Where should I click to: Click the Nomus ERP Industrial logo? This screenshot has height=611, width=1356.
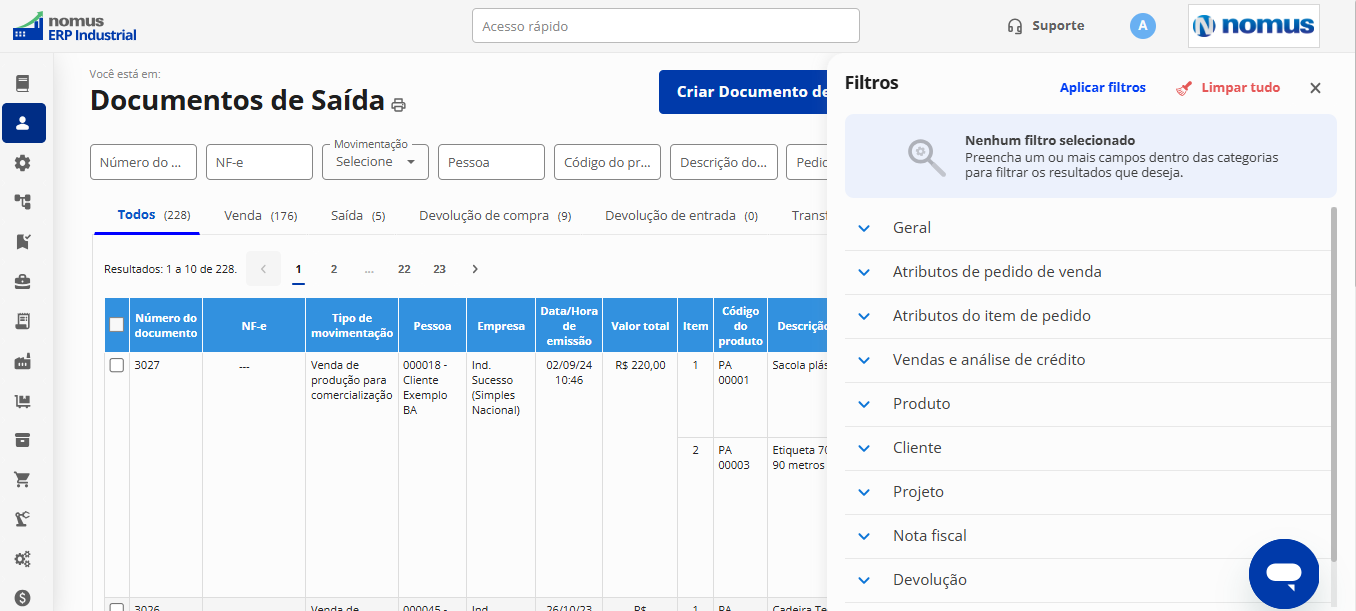click(74, 27)
